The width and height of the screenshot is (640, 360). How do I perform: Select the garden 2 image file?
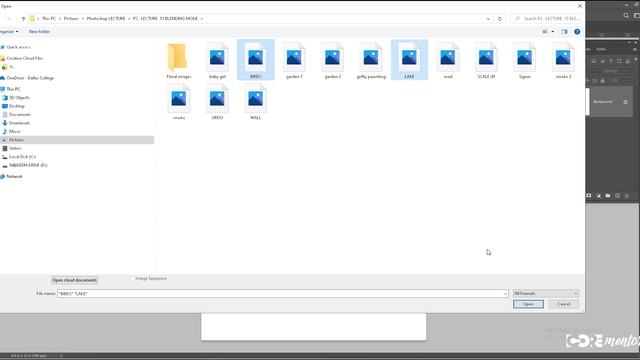tap(333, 60)
